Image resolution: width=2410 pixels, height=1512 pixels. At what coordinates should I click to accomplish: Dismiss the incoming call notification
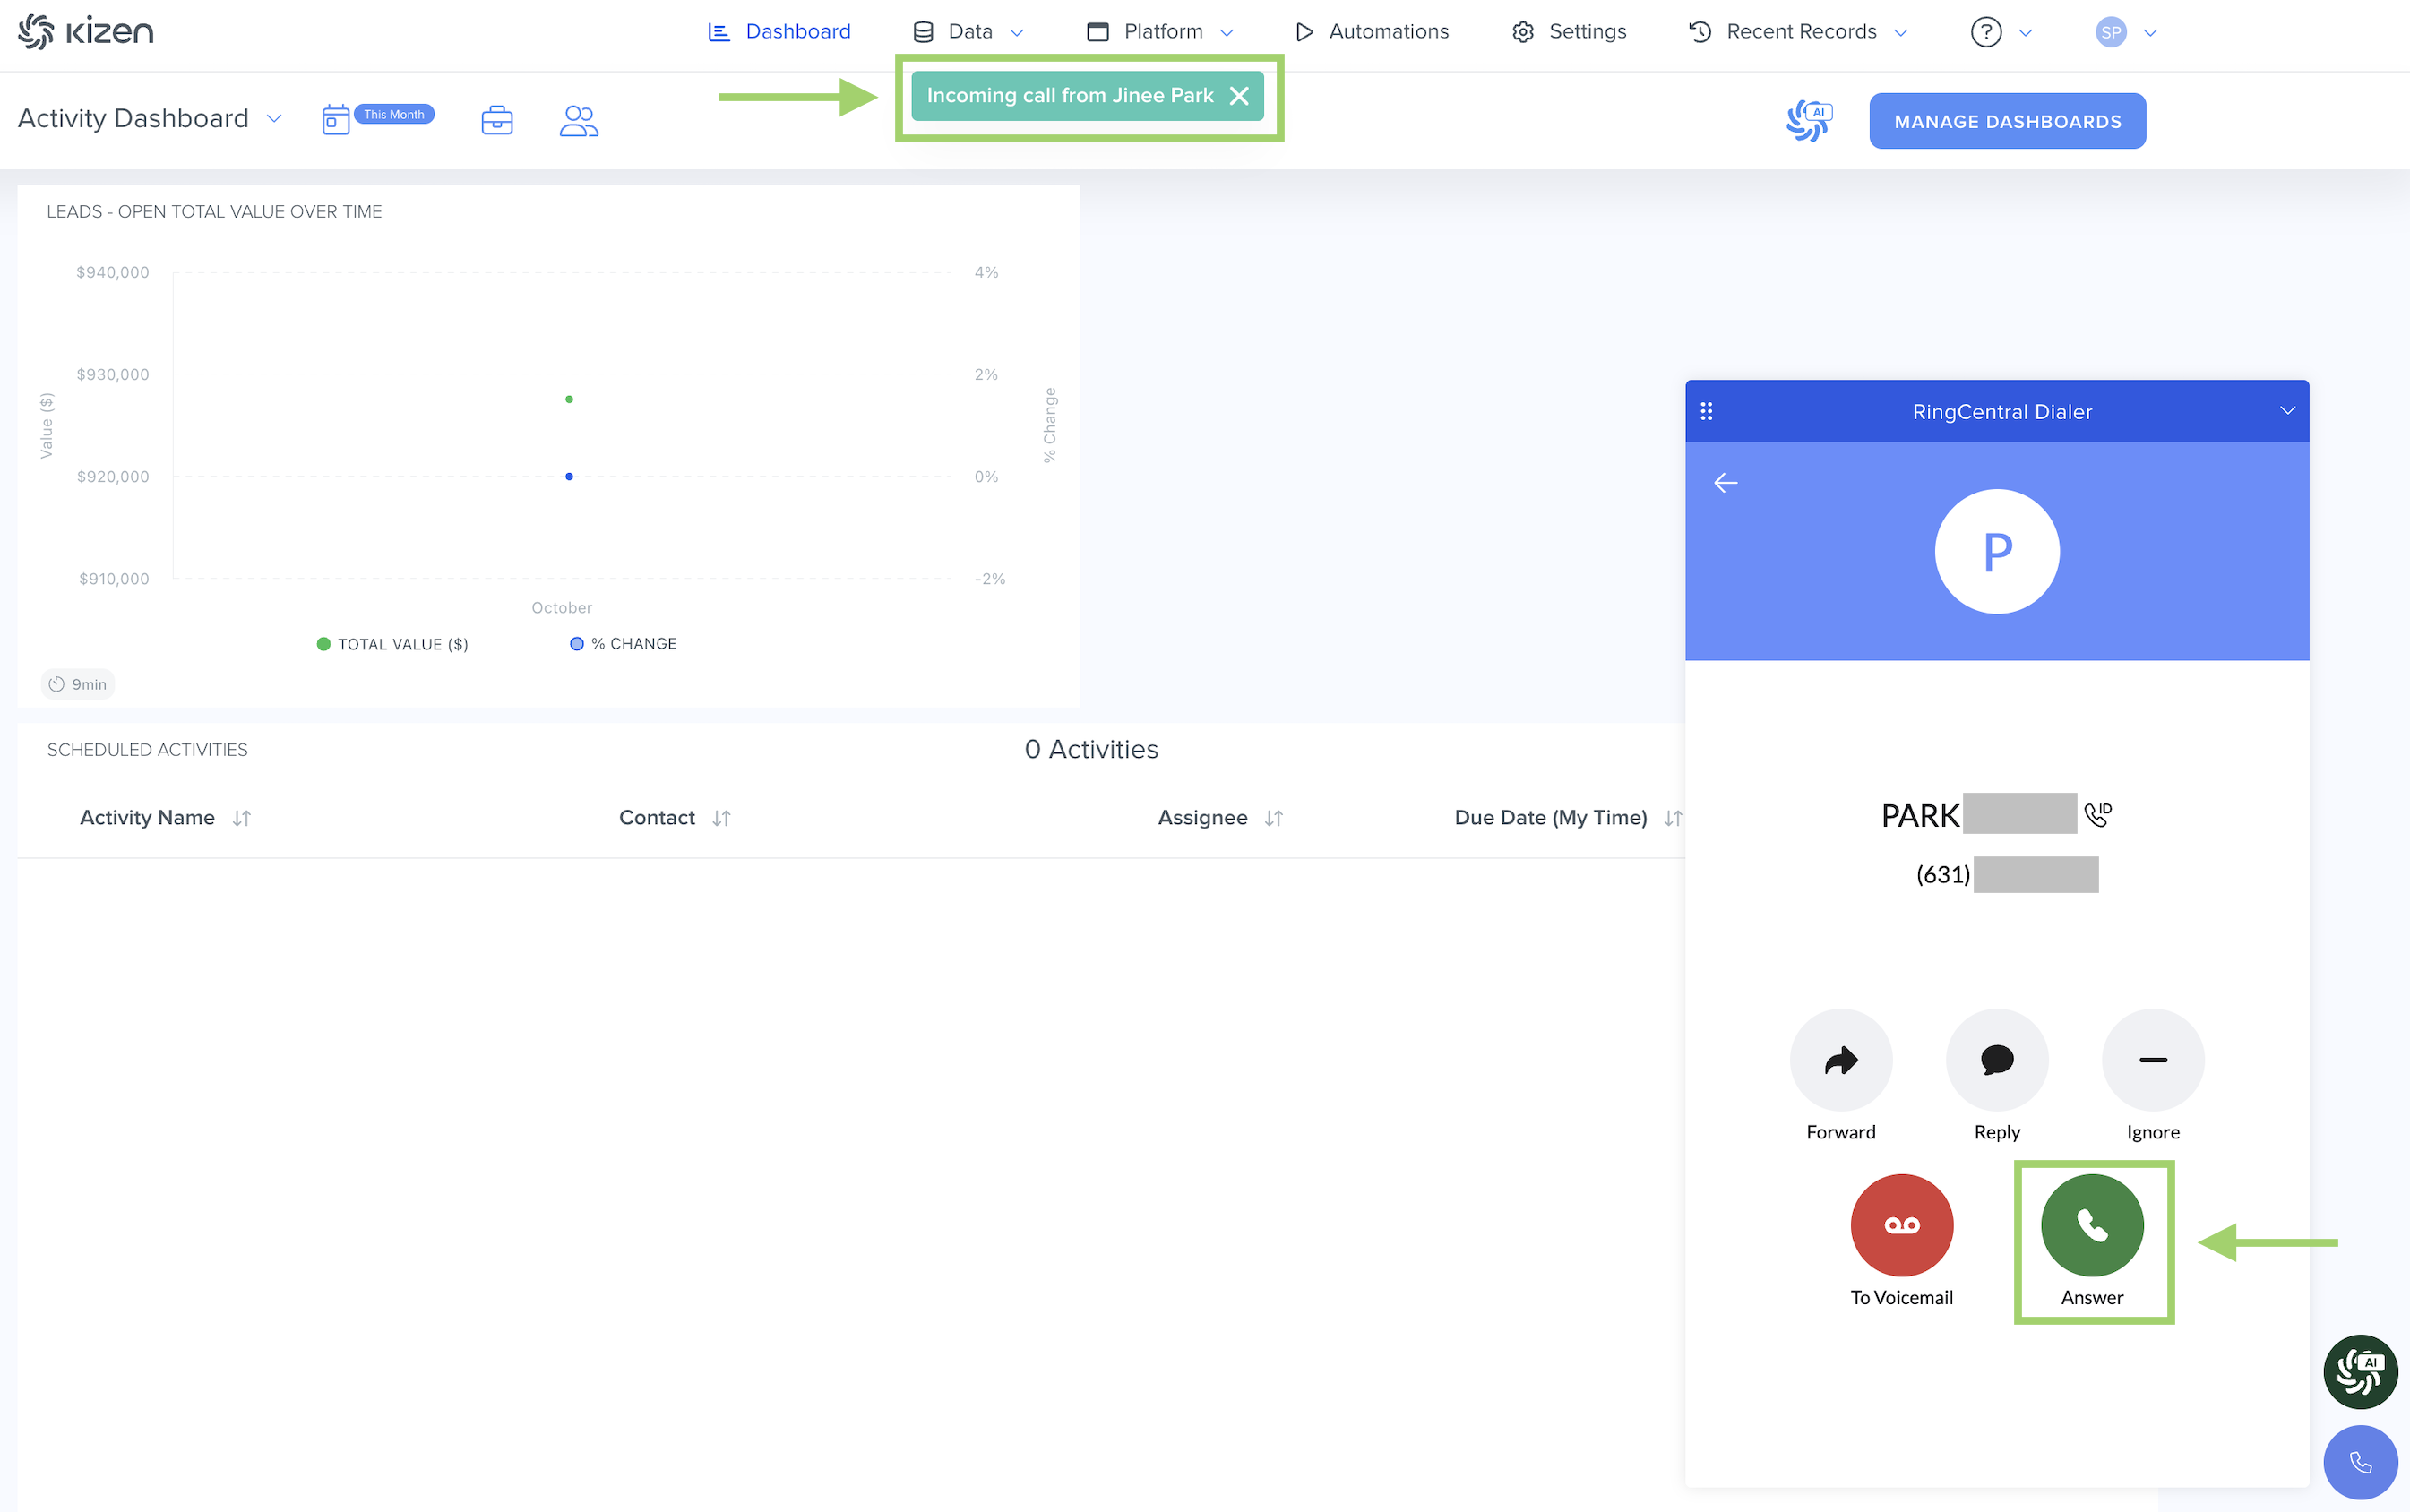pyautogui.click(x=1238, y=96)
